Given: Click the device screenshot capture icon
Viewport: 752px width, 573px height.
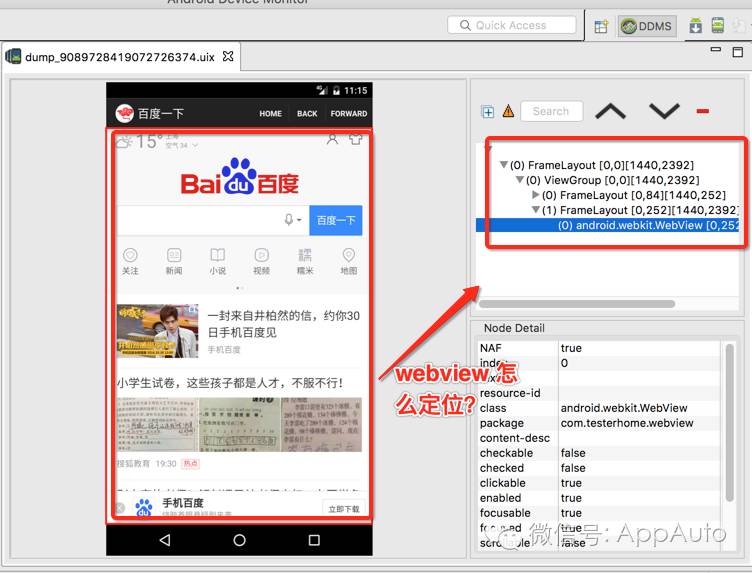Looking at the screenshot, I should tap(695, 25).
